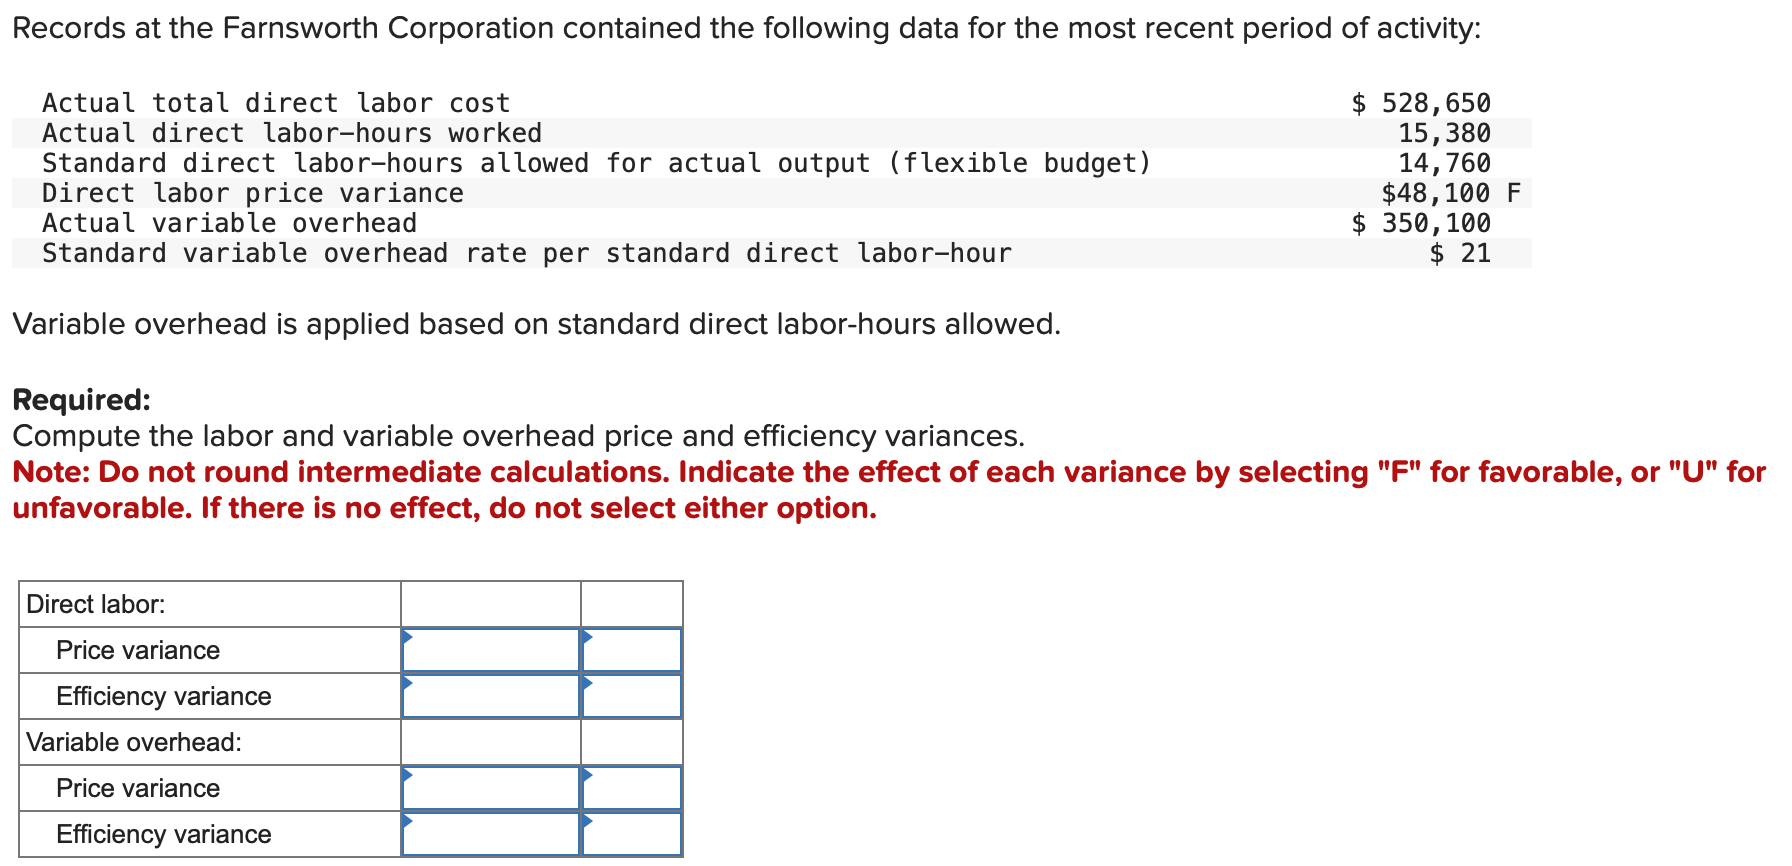Click the Efficiency variance row label
1792x866 pixels.
[x=164, y=695]
